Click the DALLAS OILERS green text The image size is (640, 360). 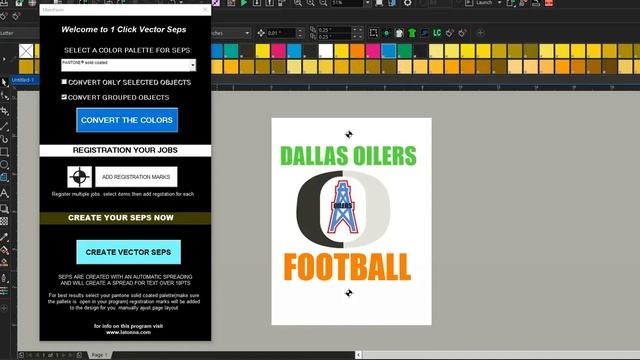point(348,156)
